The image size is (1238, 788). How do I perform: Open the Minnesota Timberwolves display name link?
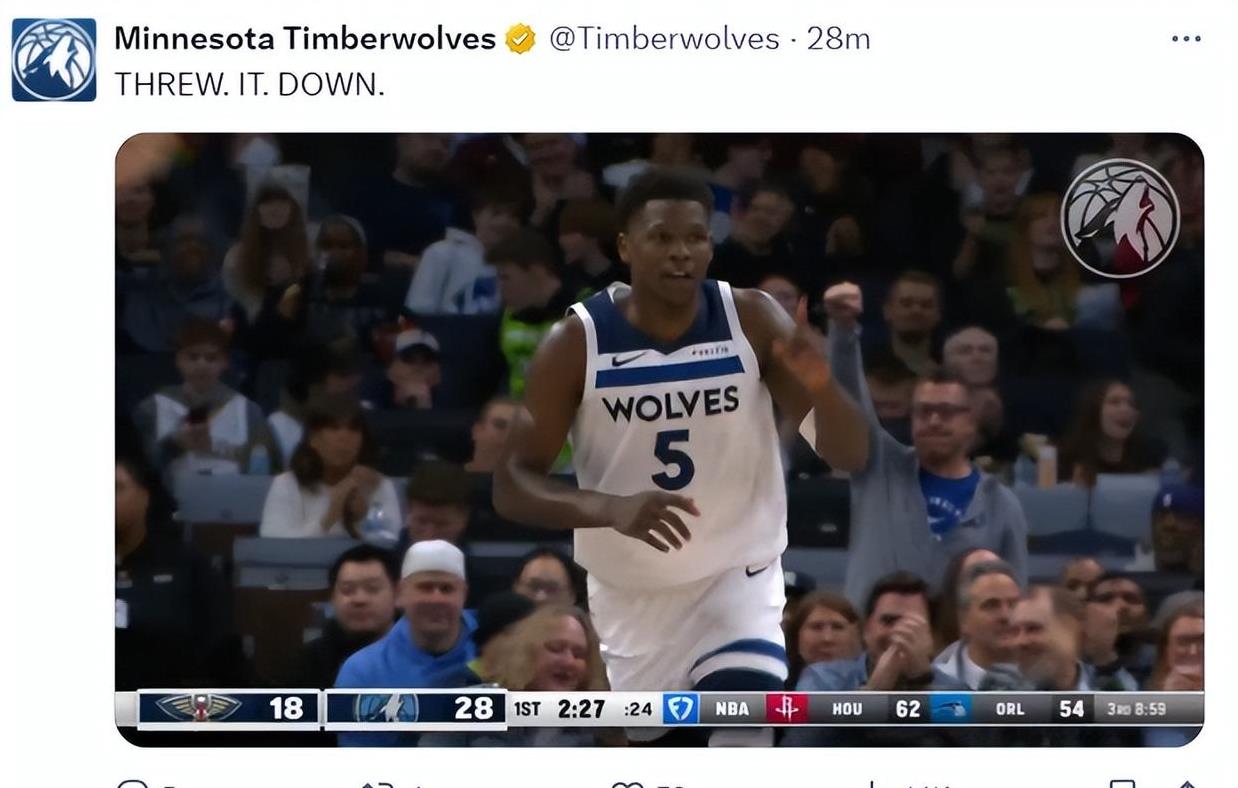click(x=305, y=39)
